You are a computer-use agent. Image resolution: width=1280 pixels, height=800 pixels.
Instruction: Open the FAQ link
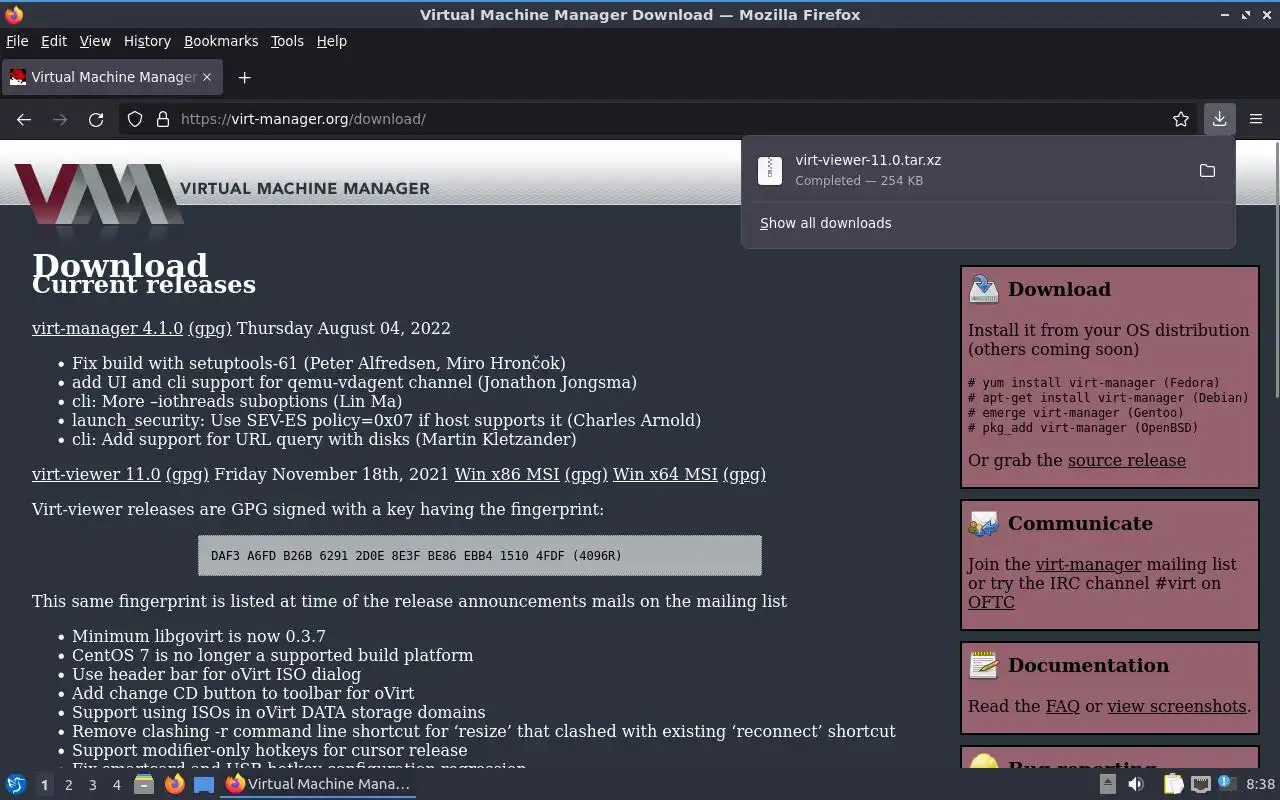pyautogui.click(x=1063, y=706)
